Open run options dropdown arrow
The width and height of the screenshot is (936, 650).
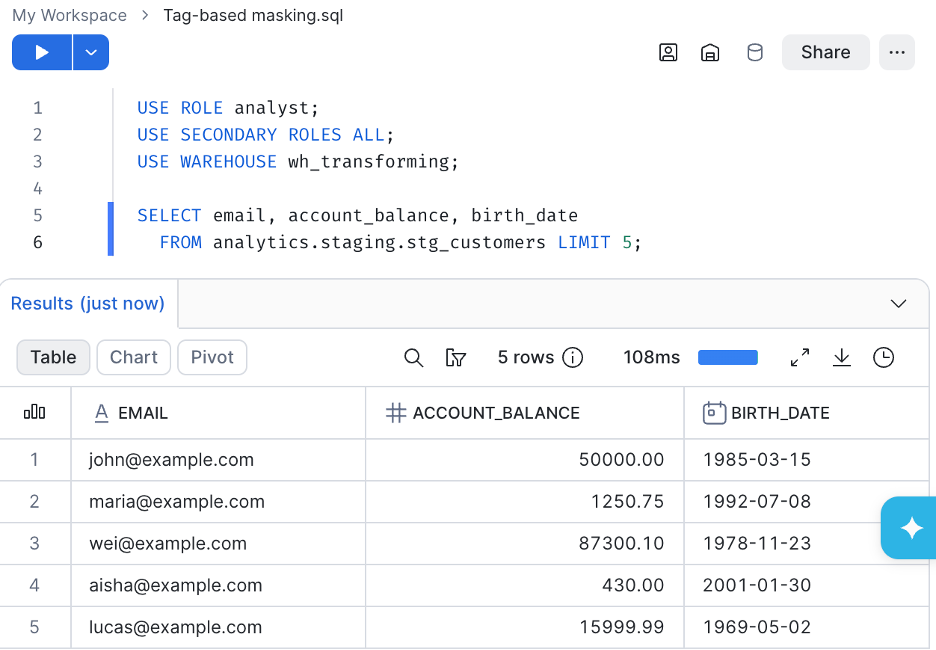91,53
